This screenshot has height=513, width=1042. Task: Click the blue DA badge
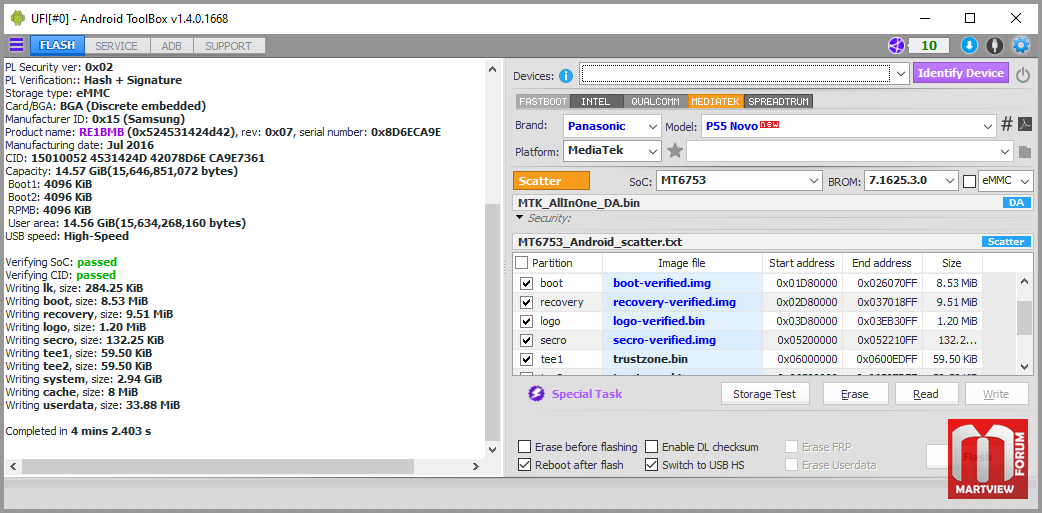[1016, 203]
